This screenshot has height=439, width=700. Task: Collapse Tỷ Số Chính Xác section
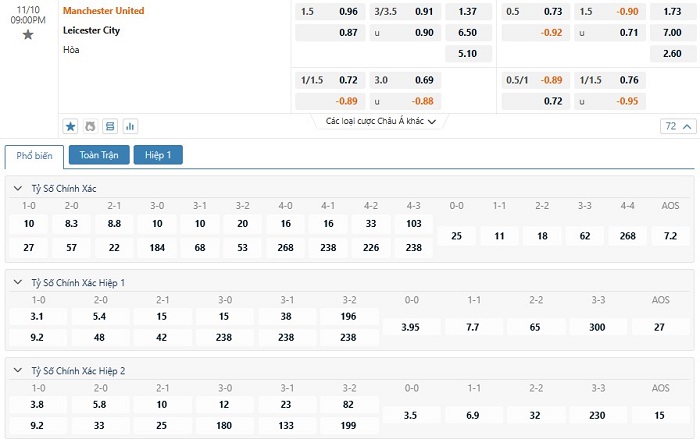click(18, 188)
